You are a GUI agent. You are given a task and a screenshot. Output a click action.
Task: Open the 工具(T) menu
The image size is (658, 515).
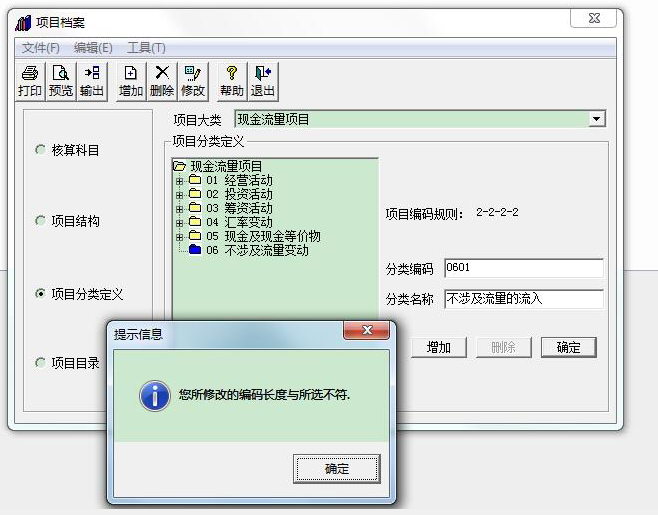[x=146, y=48]
